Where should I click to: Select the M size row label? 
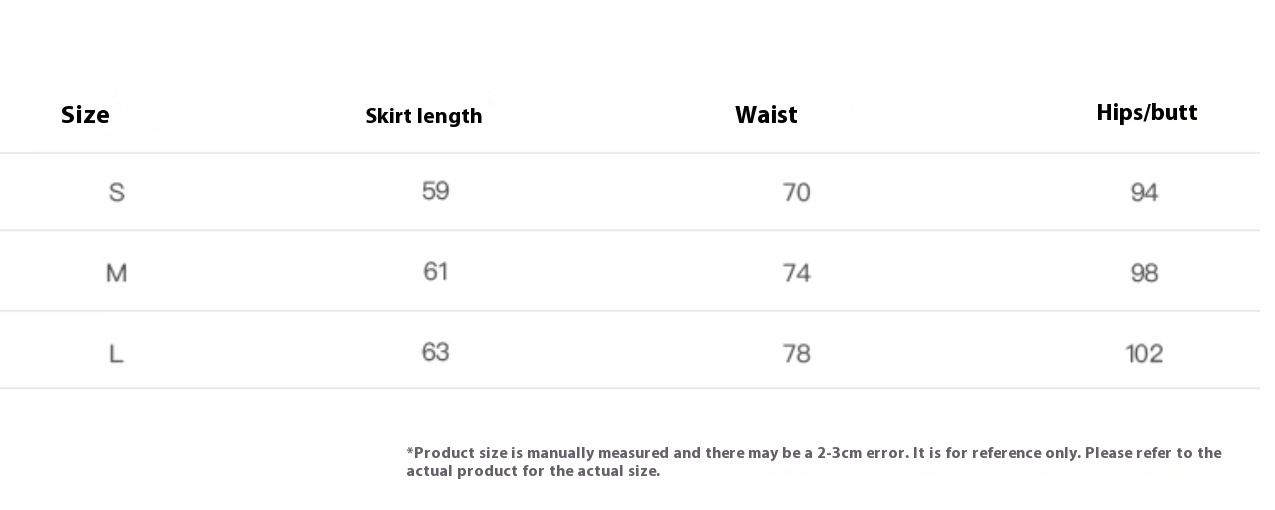116,272
